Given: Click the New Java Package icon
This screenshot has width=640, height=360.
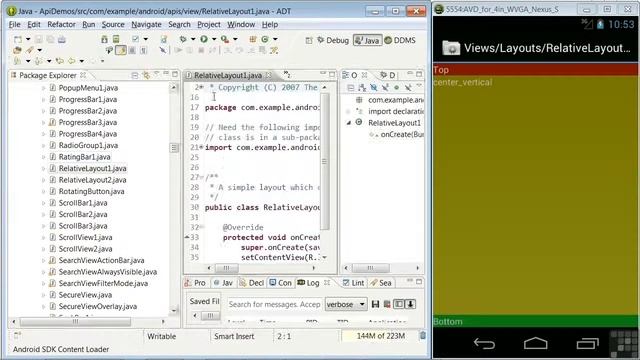Looking at the screenshot, I should click(253, 39).
